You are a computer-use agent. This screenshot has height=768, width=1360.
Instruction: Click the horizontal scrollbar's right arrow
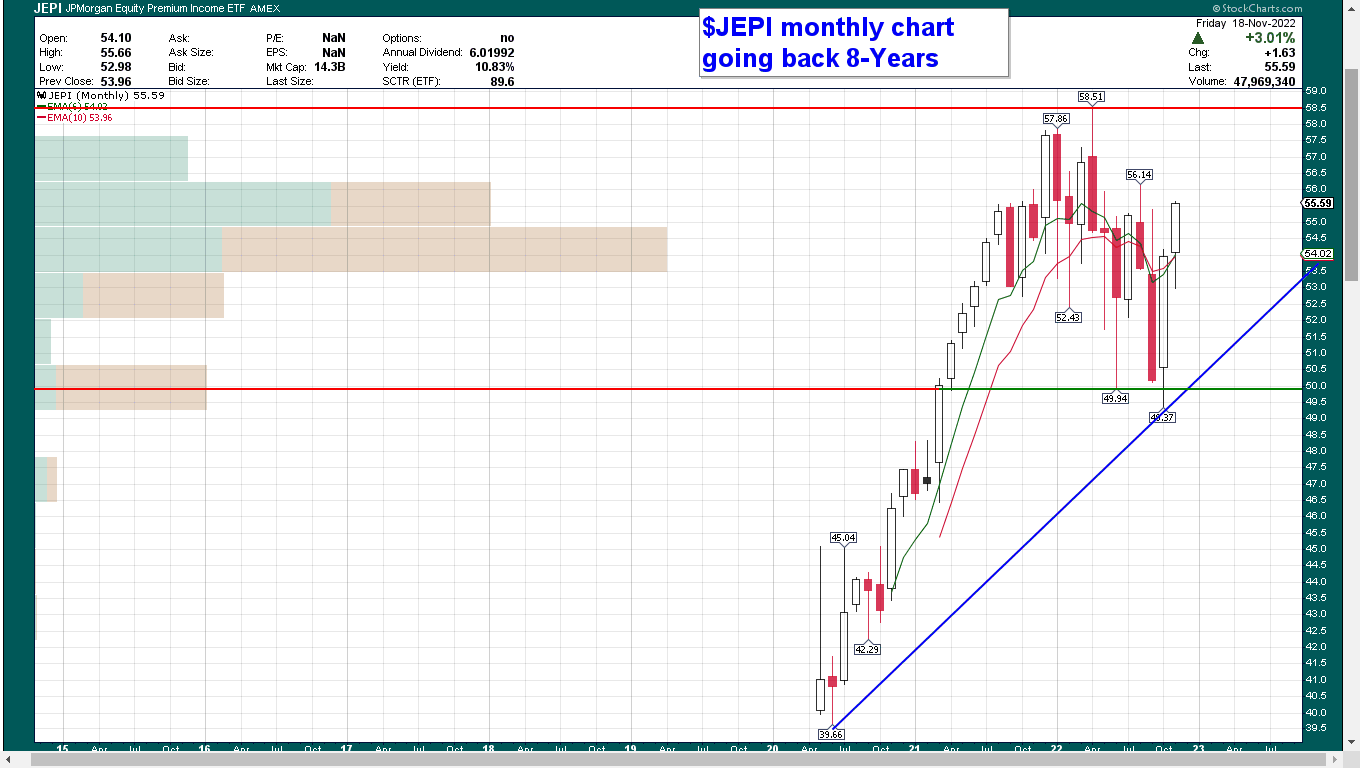pos(1335,760)
